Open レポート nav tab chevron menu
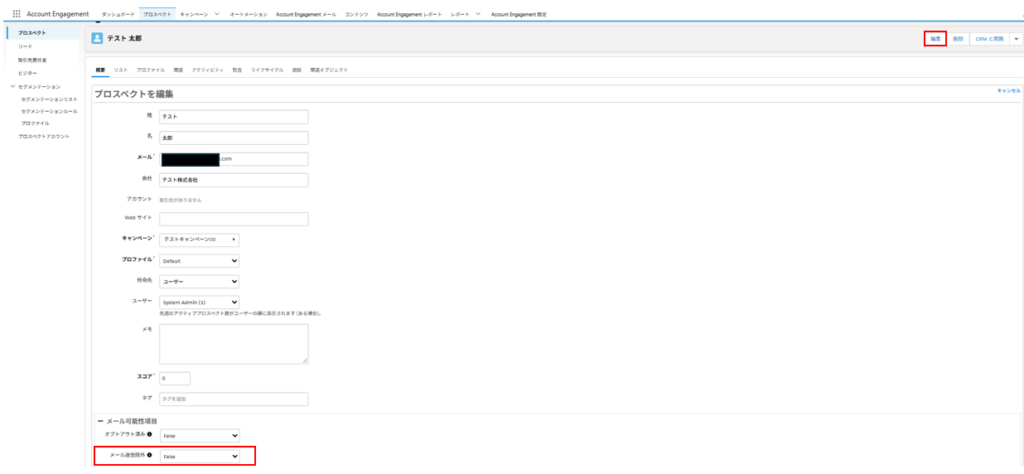 click(x=478, y=14)
